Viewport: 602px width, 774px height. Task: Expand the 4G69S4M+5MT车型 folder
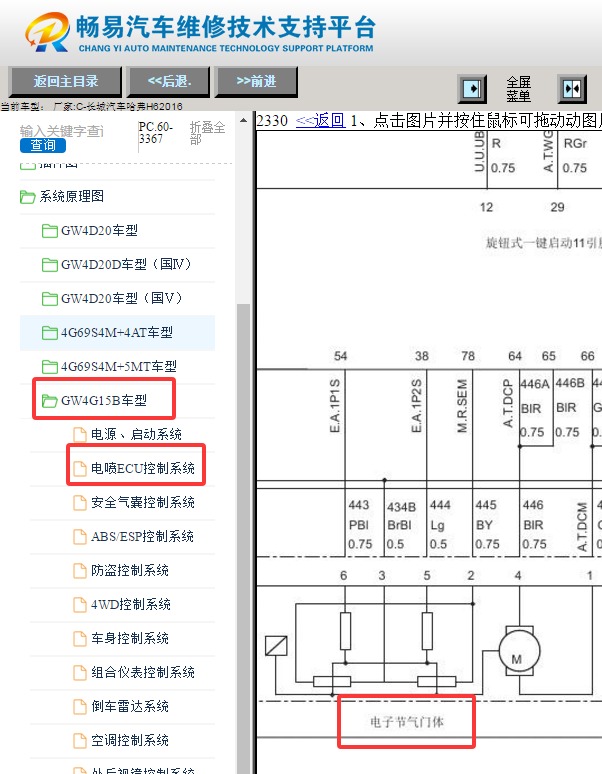coord(119,366)
